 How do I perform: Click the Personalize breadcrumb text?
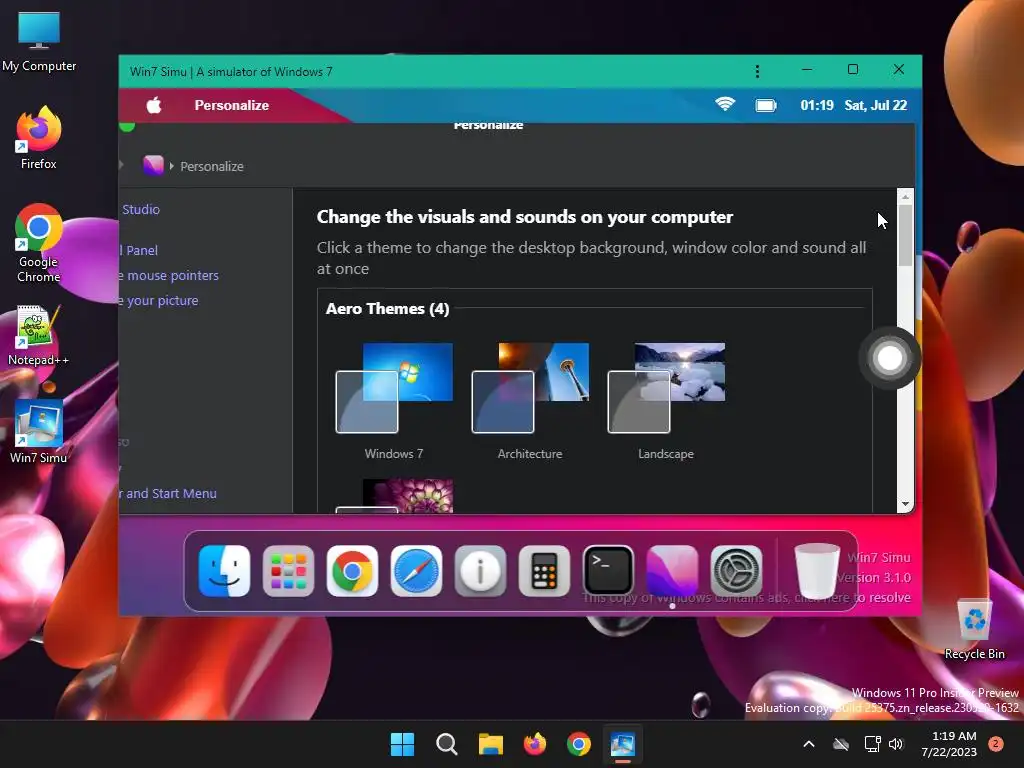(x=212, y=167)
